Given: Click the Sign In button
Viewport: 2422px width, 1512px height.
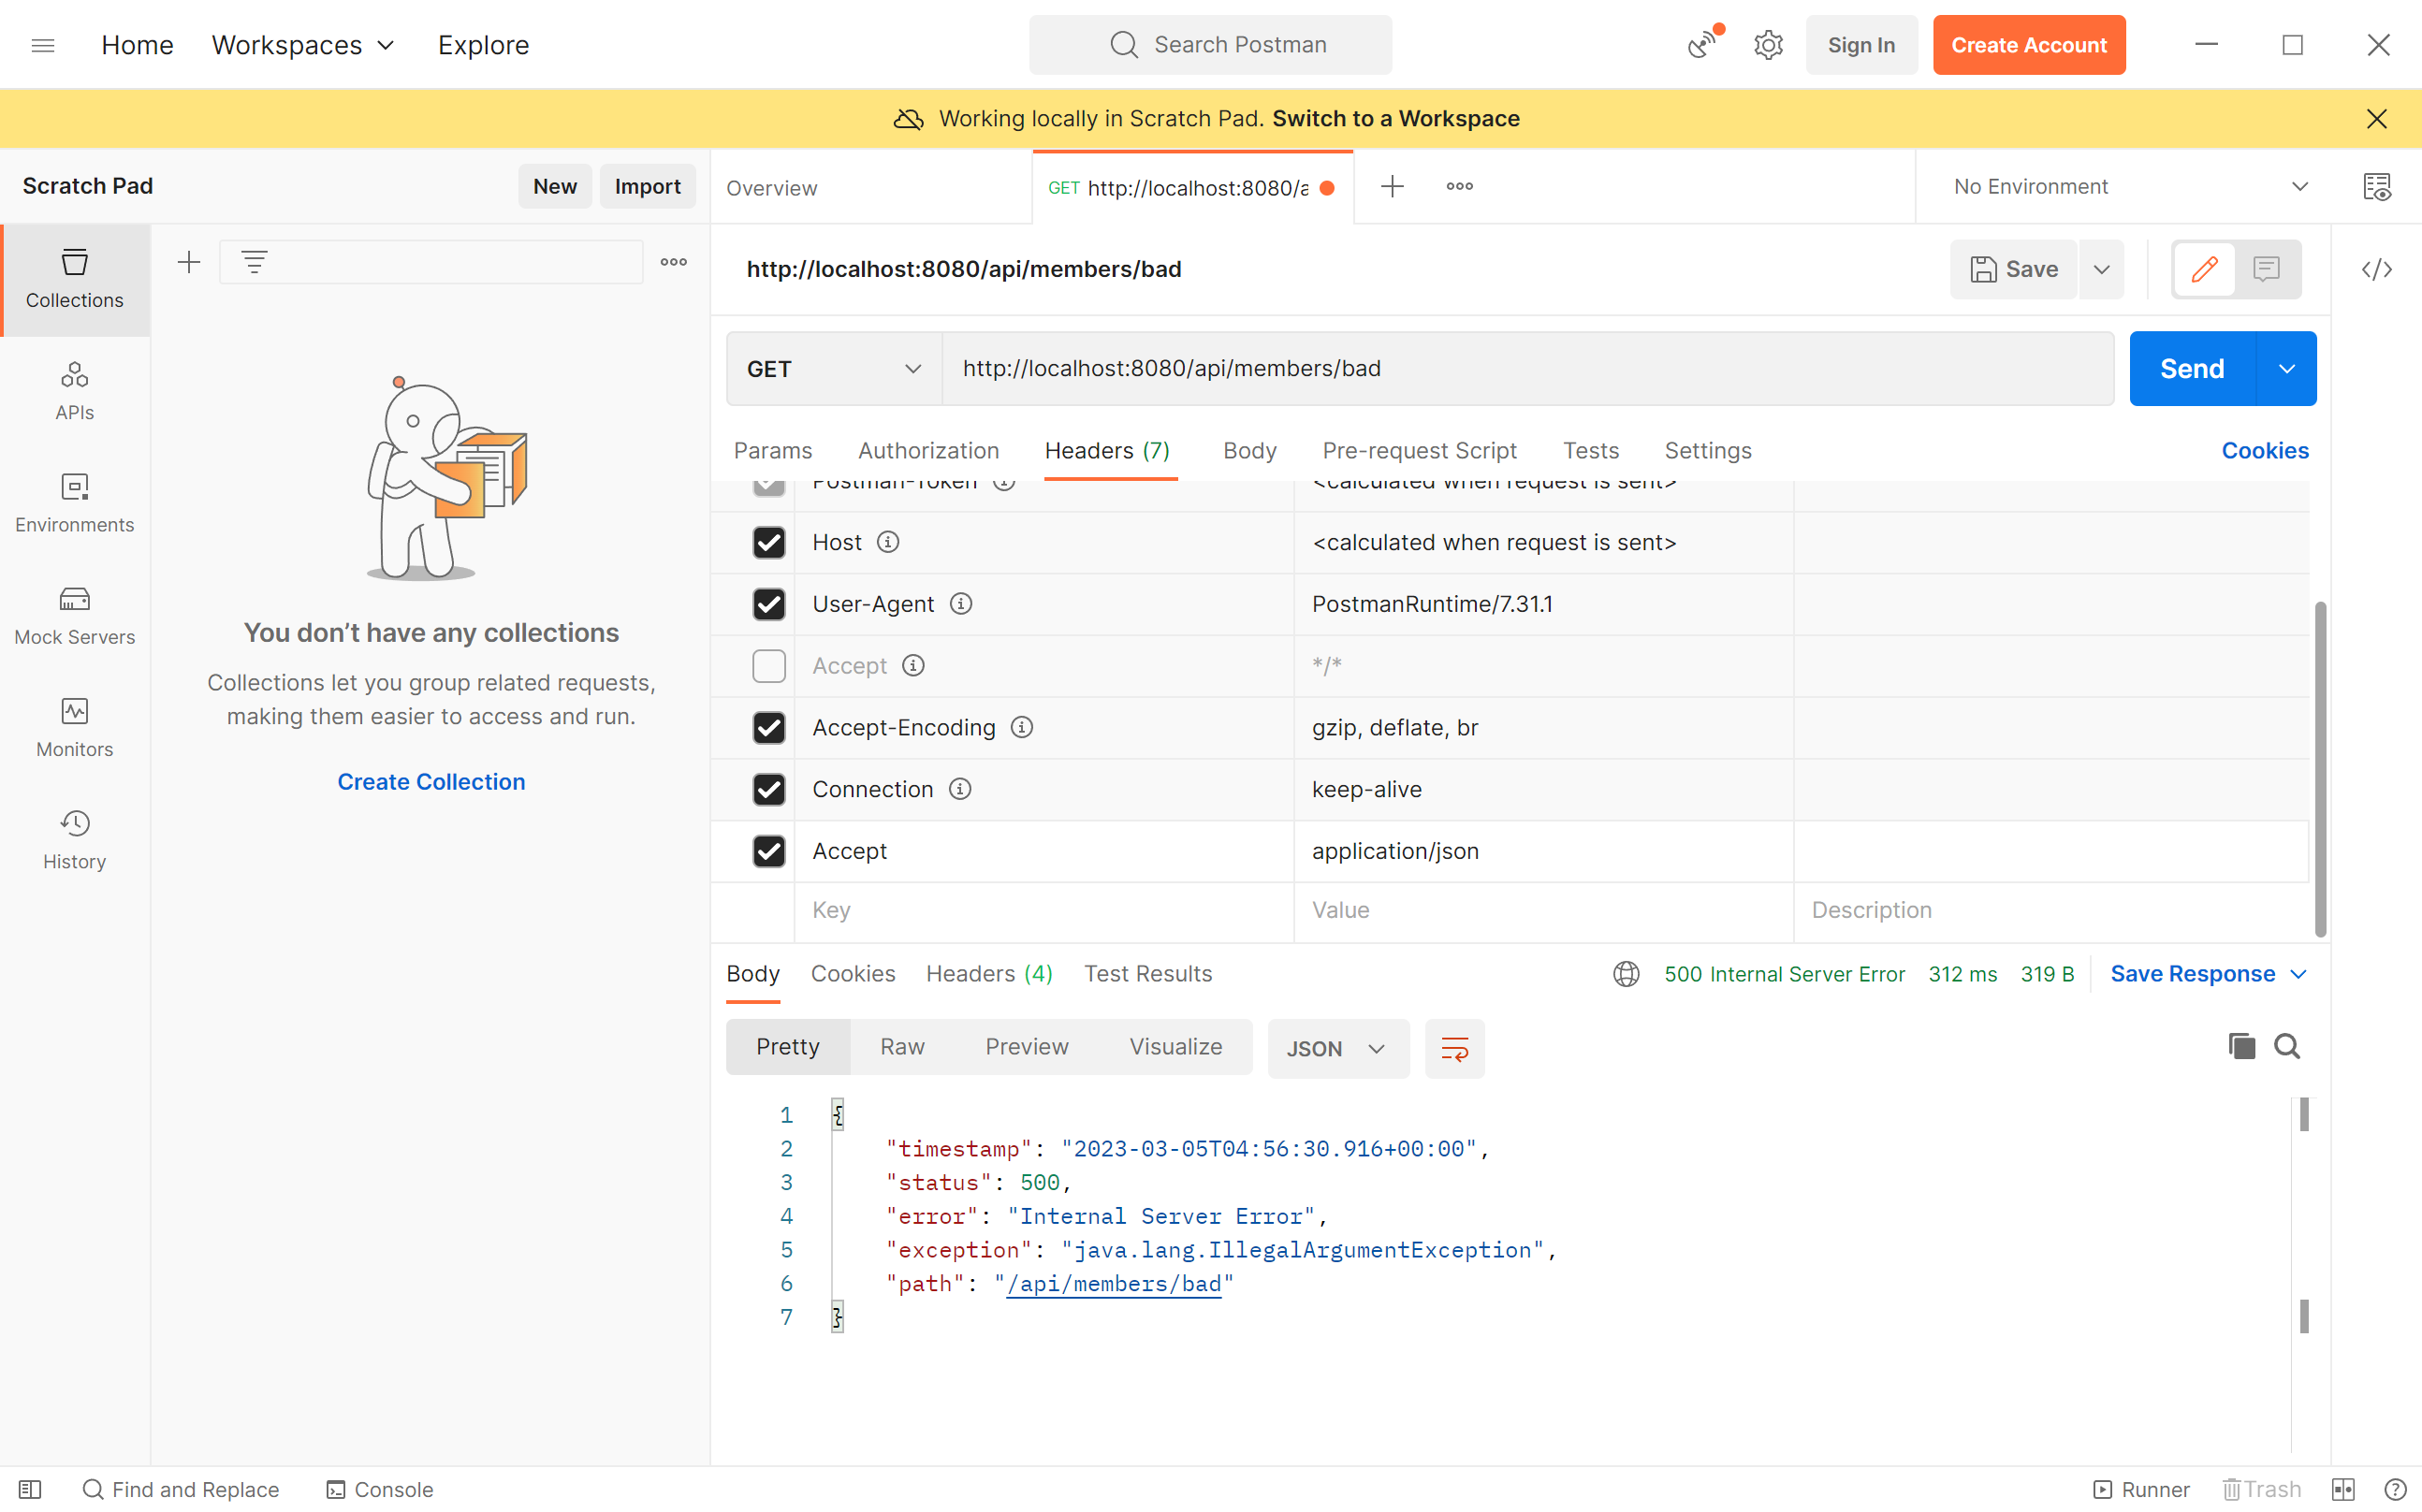Looking at the screenshot, I should click(1861, 45).
